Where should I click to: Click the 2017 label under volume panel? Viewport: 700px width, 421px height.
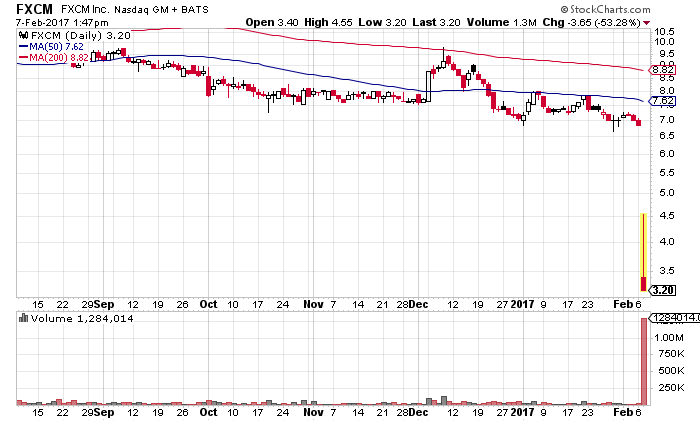[x=522, y=412]
